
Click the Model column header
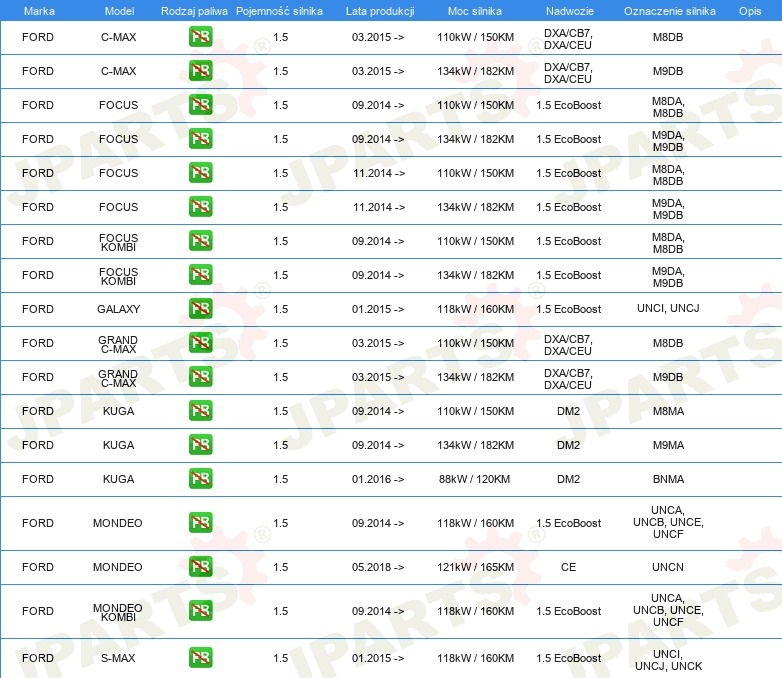coord(119,11)
